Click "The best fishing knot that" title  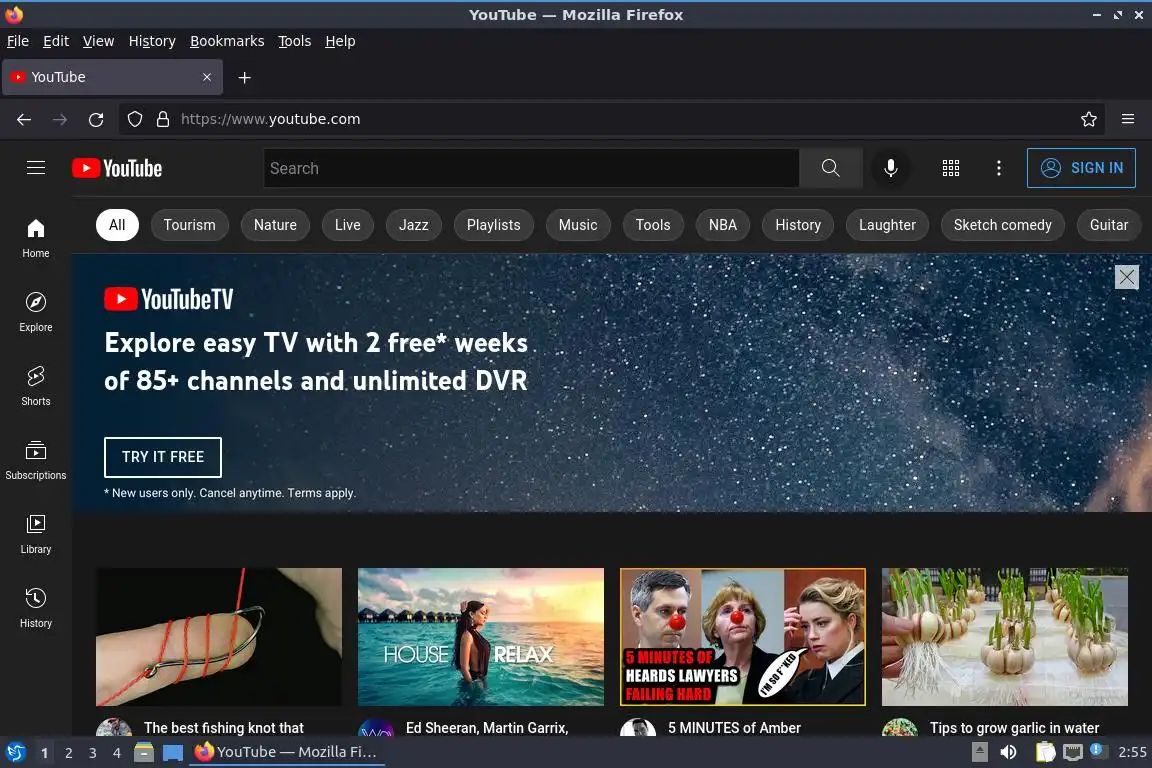[223, 728]
